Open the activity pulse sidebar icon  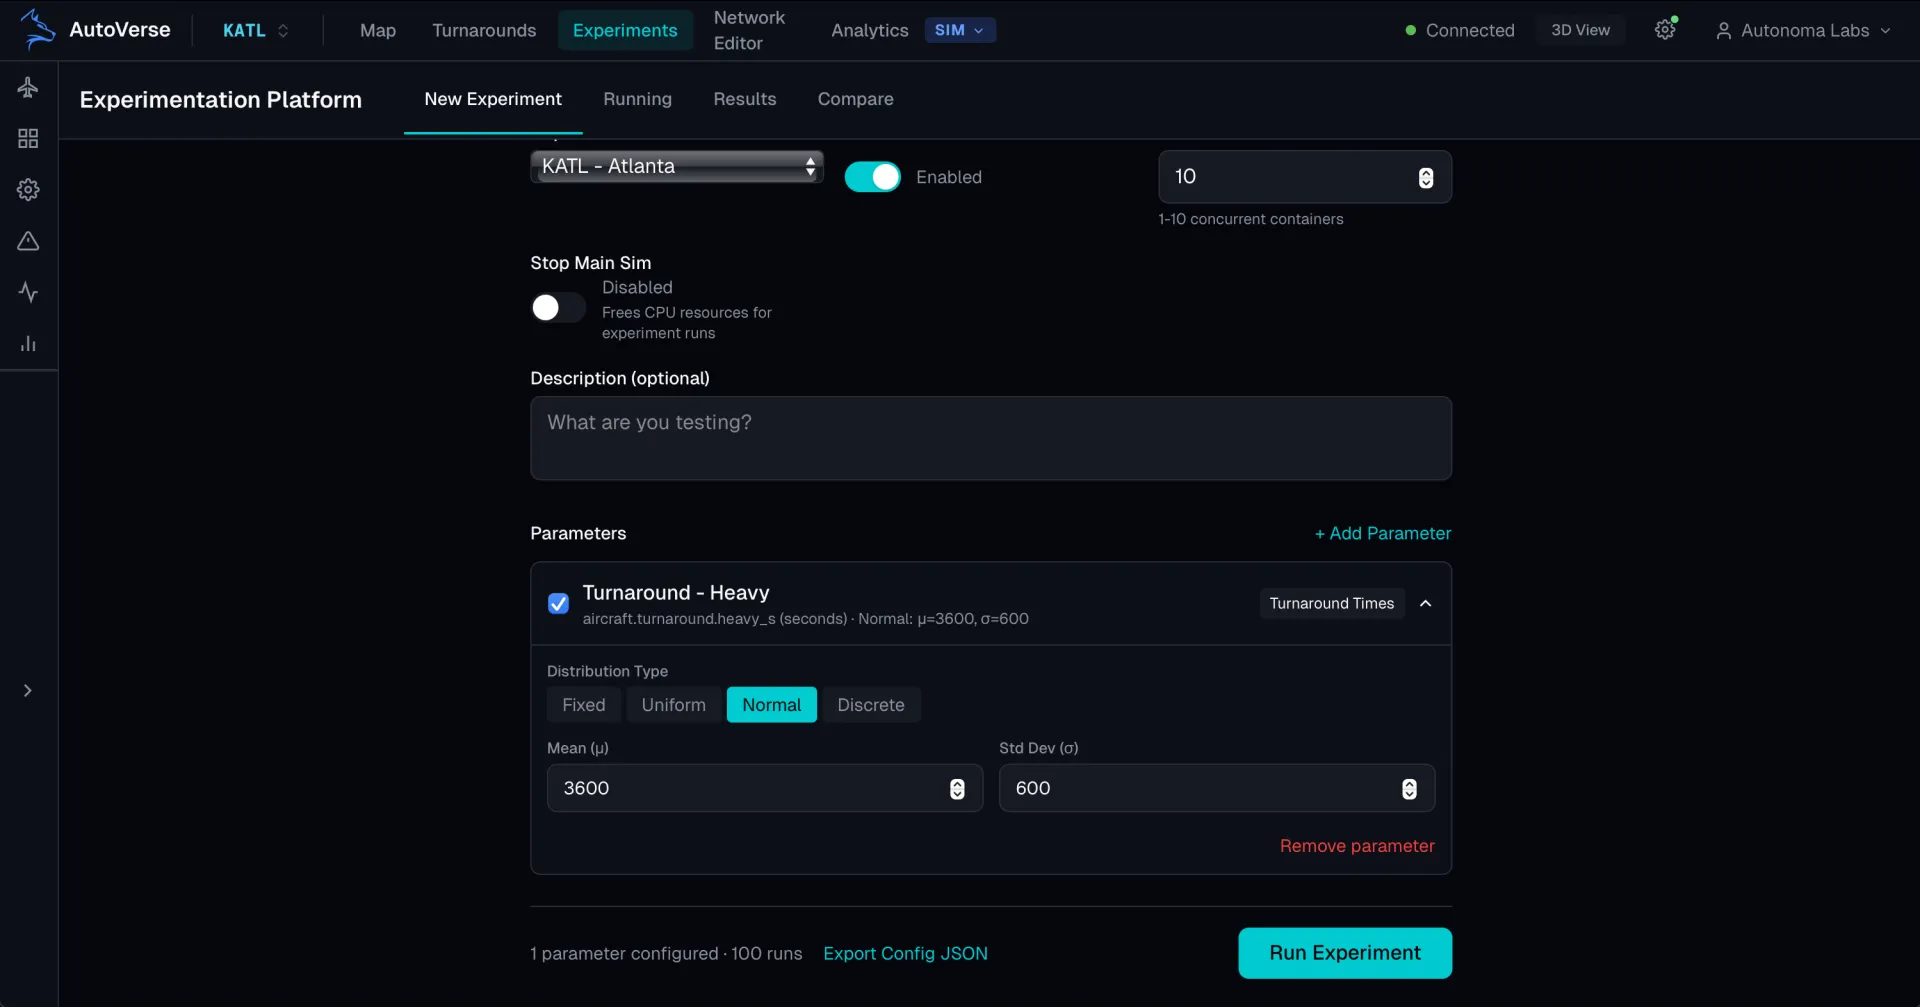click(28, 292)
